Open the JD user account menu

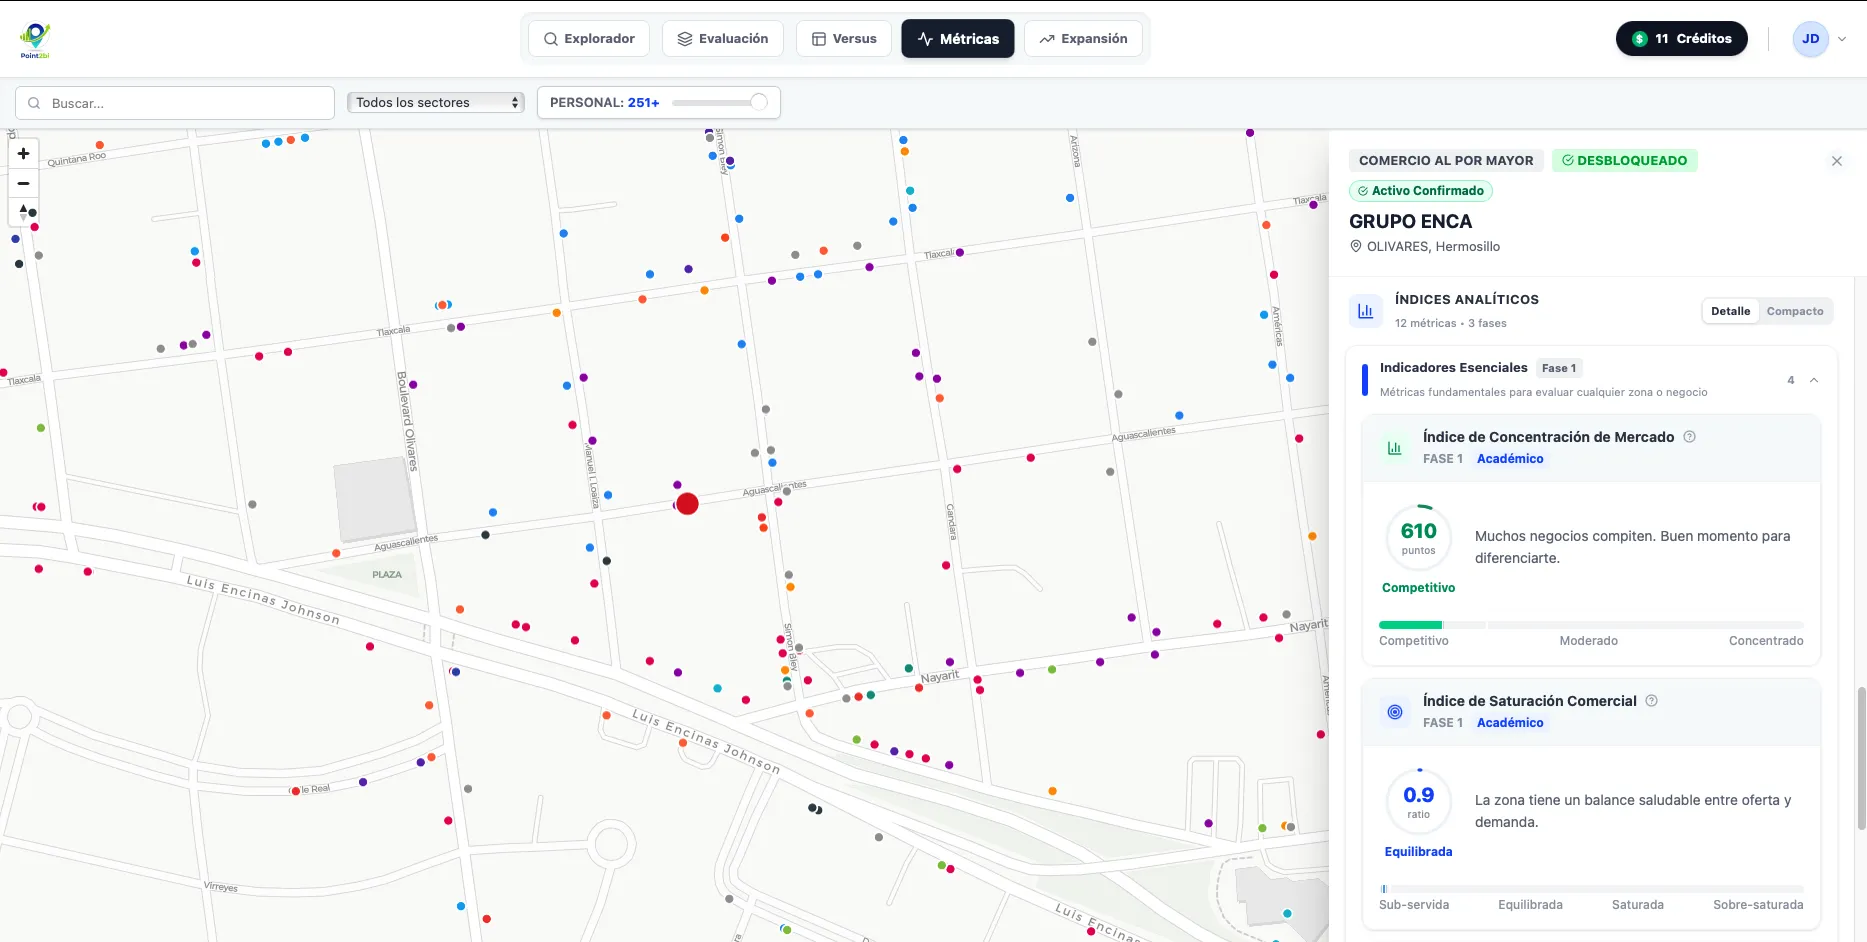1819,39
